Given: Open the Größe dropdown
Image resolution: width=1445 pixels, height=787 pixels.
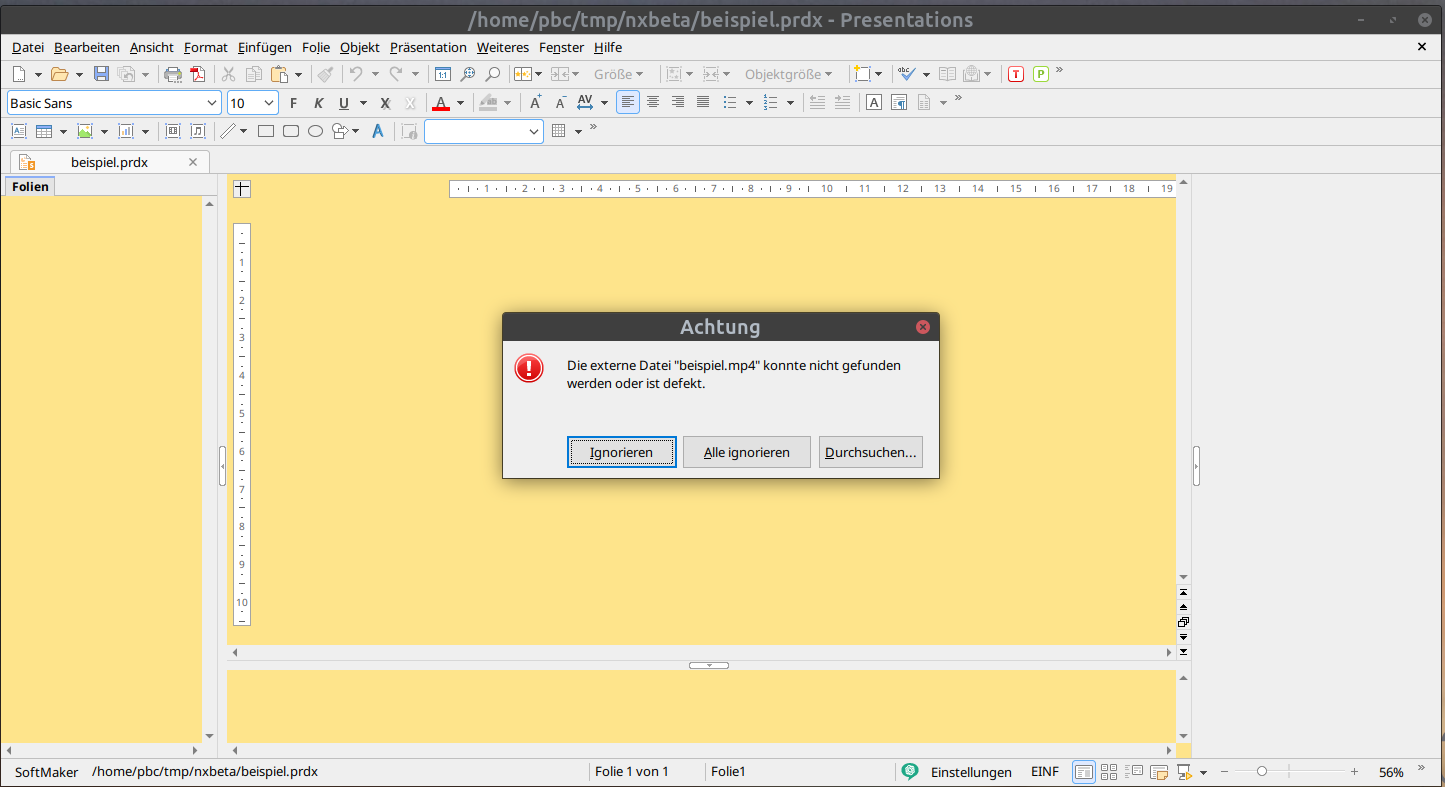Looking at the screenshot, I should coord(618,74).
